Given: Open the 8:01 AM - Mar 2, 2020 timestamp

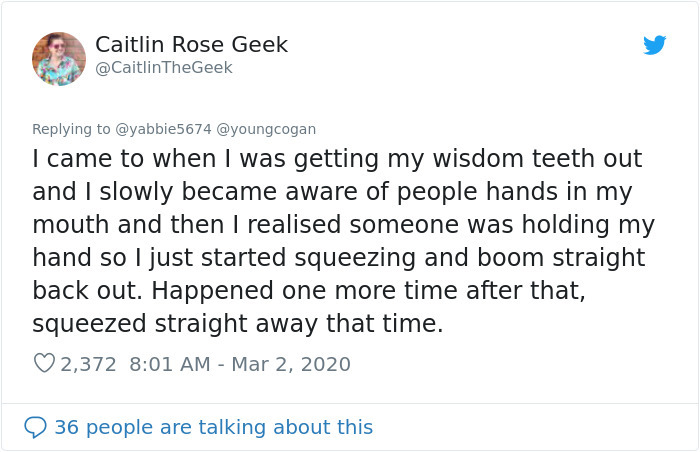Looking at the screenshot, I should [x=239, y=364].
